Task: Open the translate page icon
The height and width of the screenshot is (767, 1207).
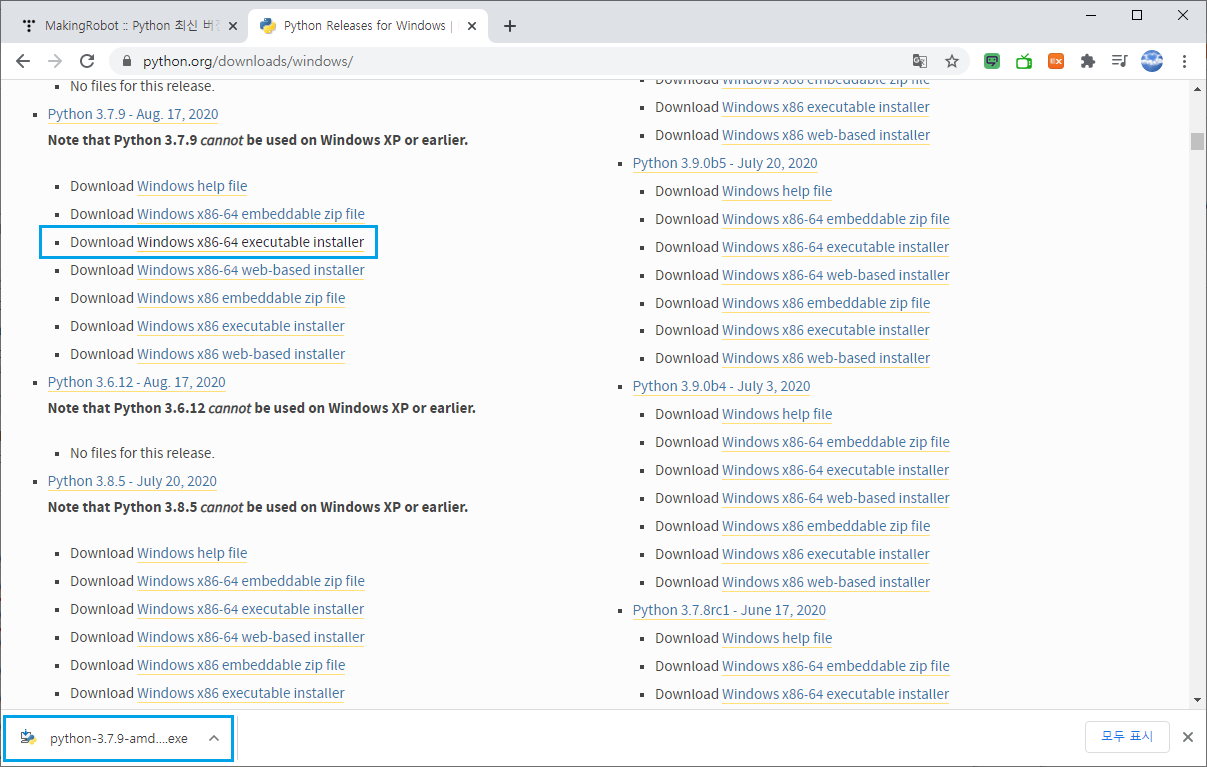Action: (x=920, y=61)
